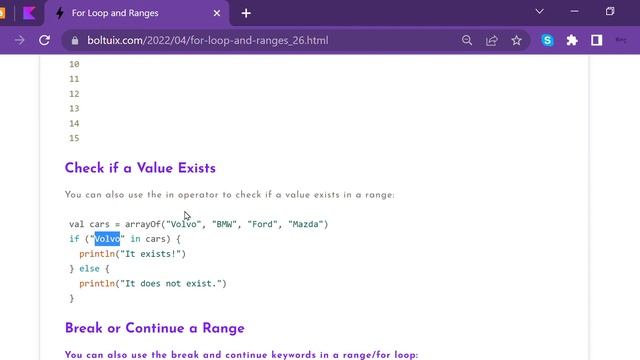Viewport: 640px width, 360px height.
Task: Click the highlighted Volvo text in if statement
Action: click(x=107, y=239)
